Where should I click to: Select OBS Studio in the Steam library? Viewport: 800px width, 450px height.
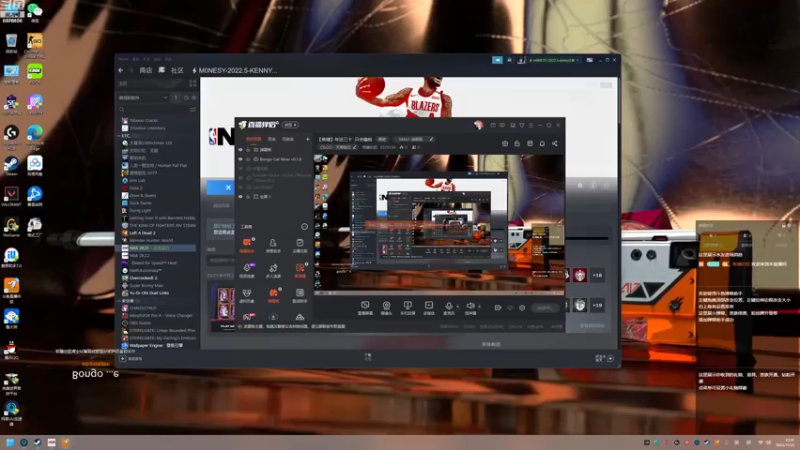tap(140, 323)
